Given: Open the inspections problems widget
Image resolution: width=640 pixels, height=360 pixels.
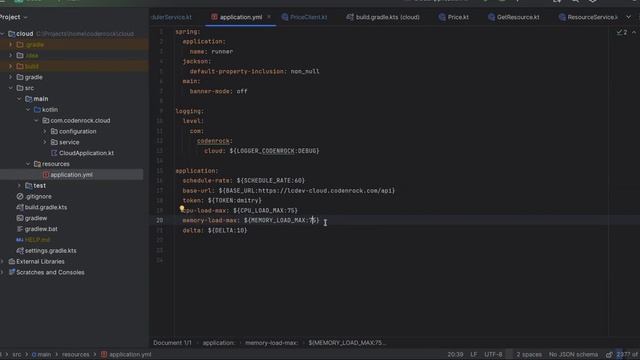Looking at the screenshot, I should tap(622, 32).
